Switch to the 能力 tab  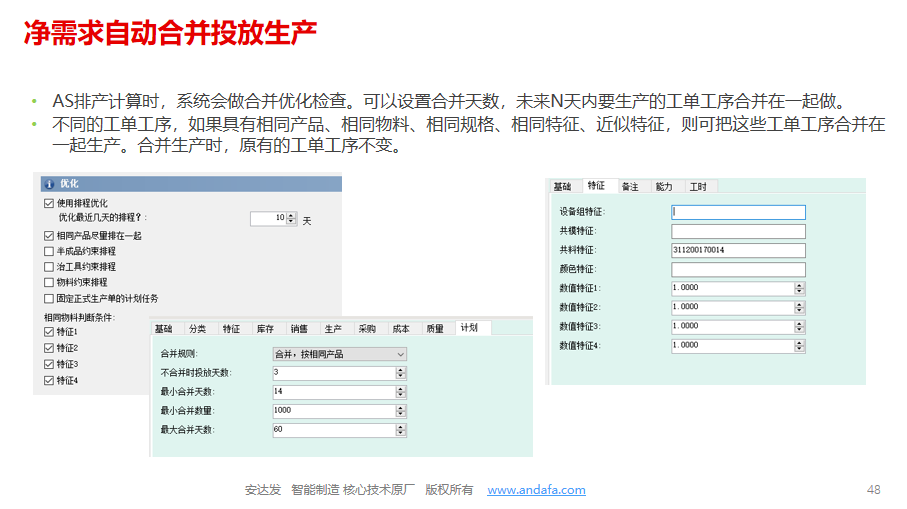663,187
